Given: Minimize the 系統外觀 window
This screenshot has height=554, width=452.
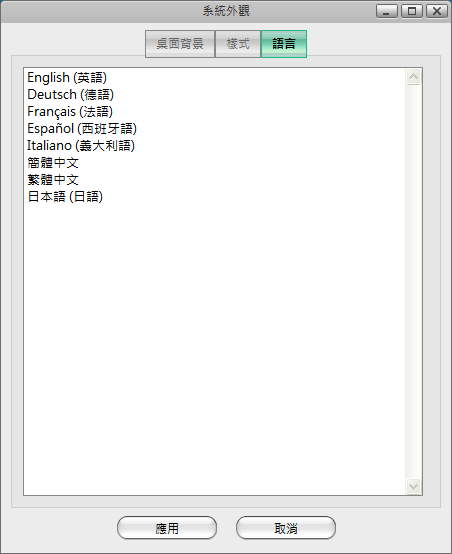Looking at the screenshot, I should (x=387, y=11).
